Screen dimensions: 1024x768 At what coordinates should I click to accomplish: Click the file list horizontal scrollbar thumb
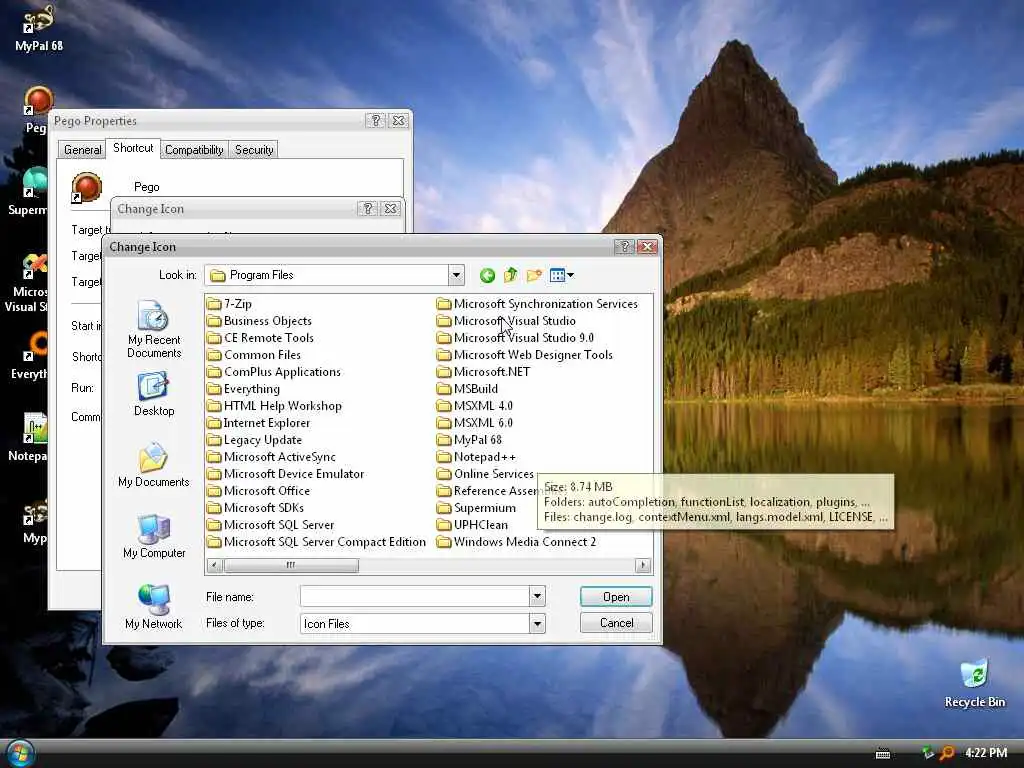click(291, 565)
